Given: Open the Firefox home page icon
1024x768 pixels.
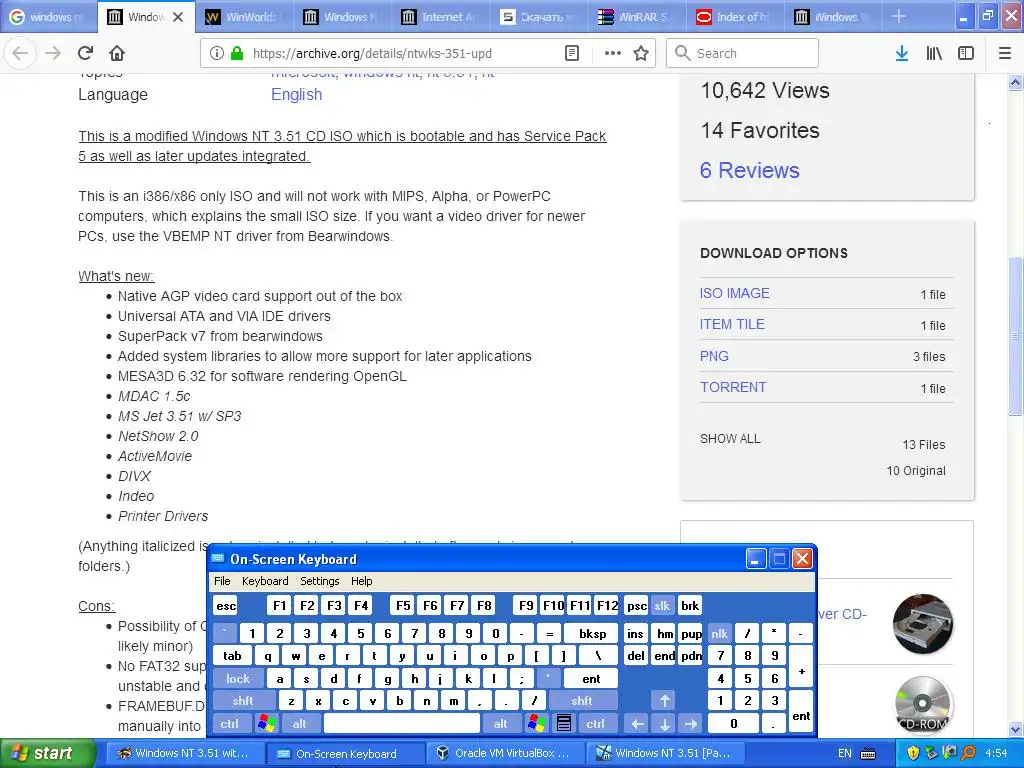Looking at the screenshot, I should coord(117,54).
